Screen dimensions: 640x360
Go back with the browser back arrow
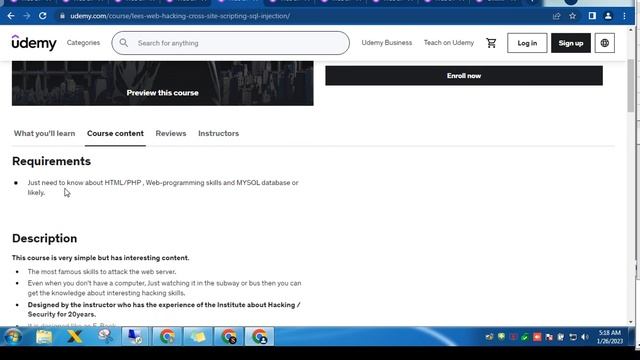point(11,16)
